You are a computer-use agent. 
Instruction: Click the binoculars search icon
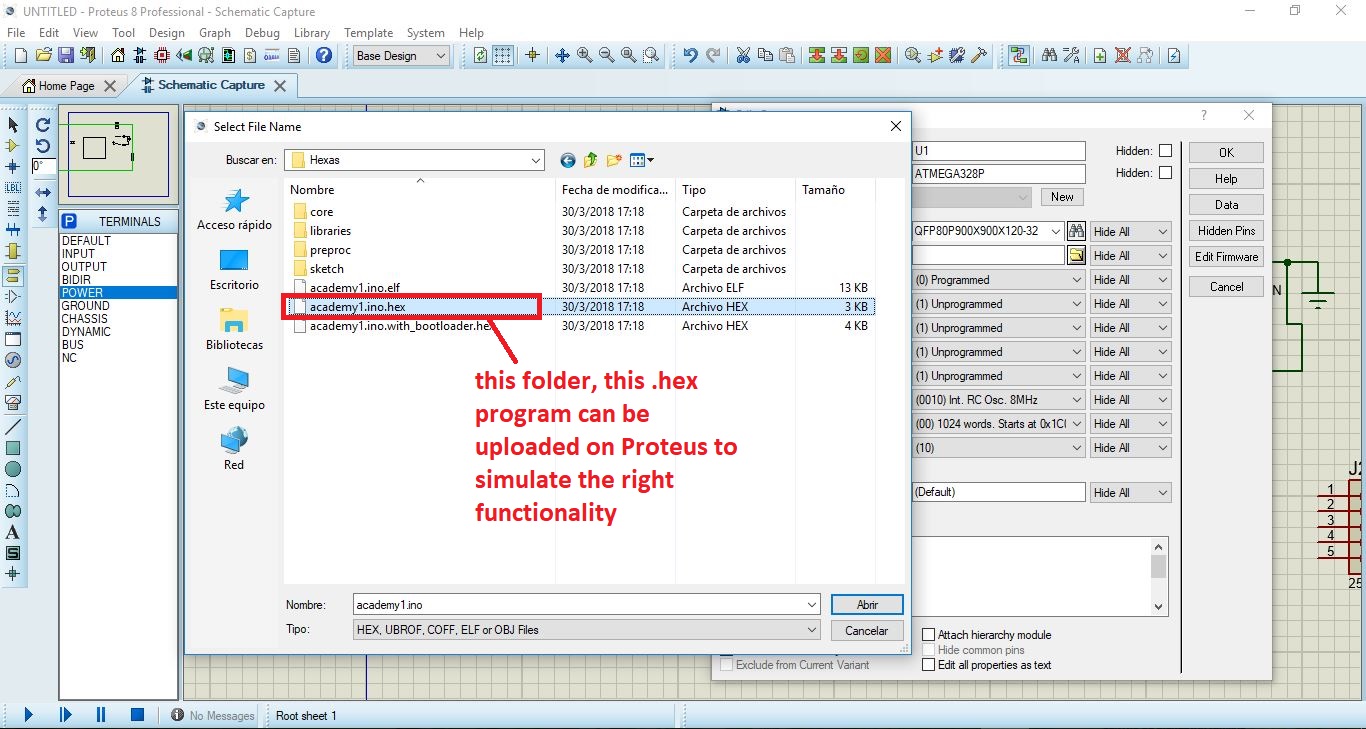(x=1049, y=56)
